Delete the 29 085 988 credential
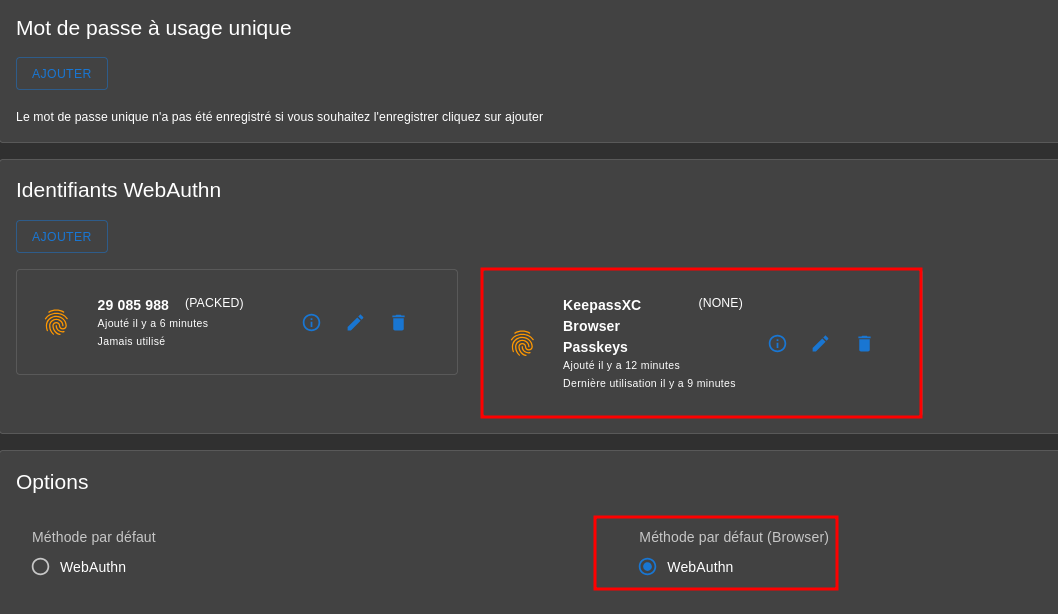 pos(398,322)
